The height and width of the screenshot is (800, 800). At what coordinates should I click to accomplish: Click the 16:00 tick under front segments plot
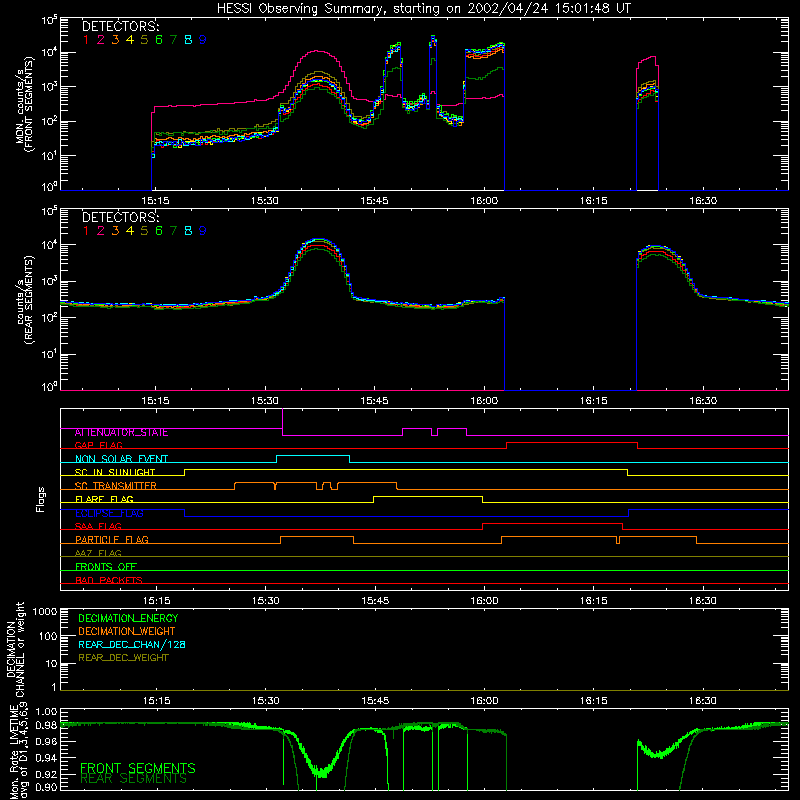[x=484, y=201]
